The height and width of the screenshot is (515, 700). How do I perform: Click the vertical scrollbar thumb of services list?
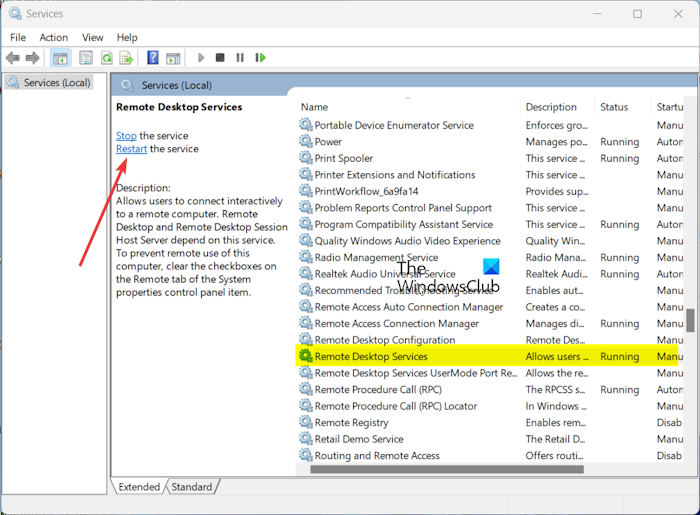tap(690, 320)
